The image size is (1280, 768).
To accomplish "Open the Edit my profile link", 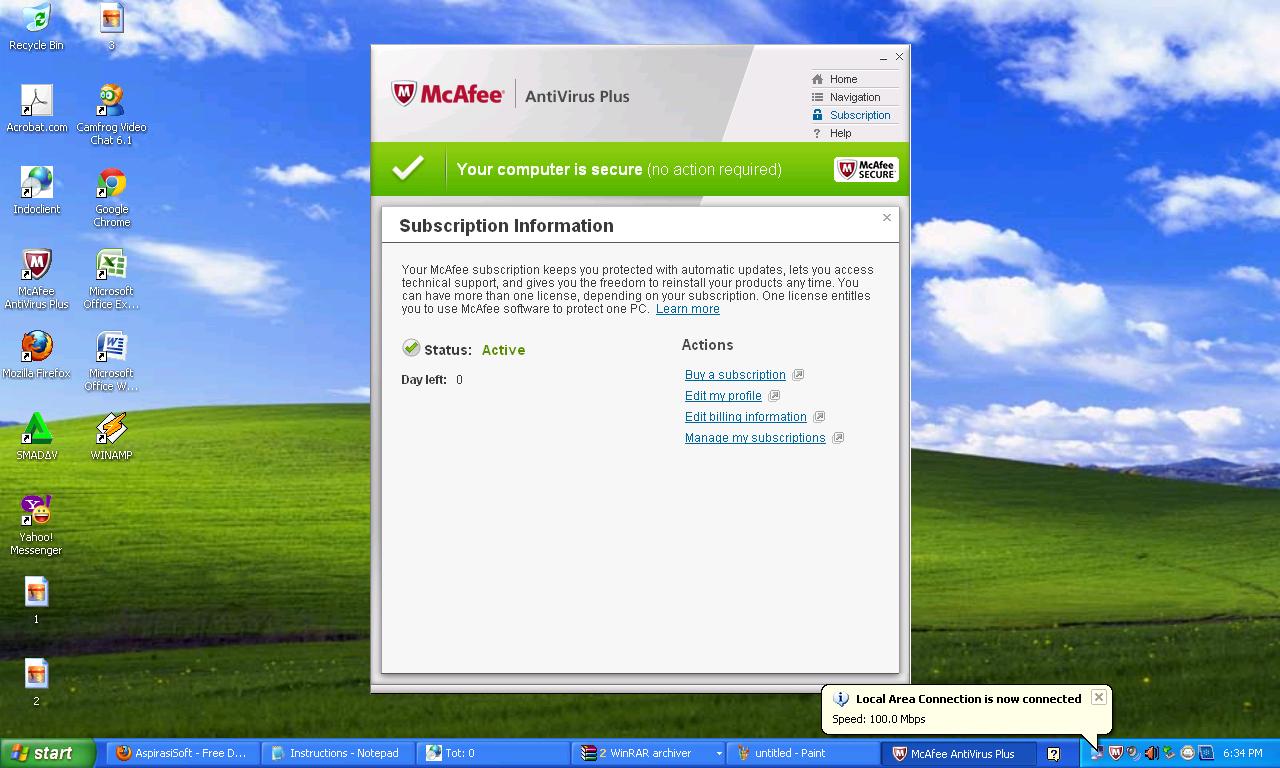I will pos(723,396).
